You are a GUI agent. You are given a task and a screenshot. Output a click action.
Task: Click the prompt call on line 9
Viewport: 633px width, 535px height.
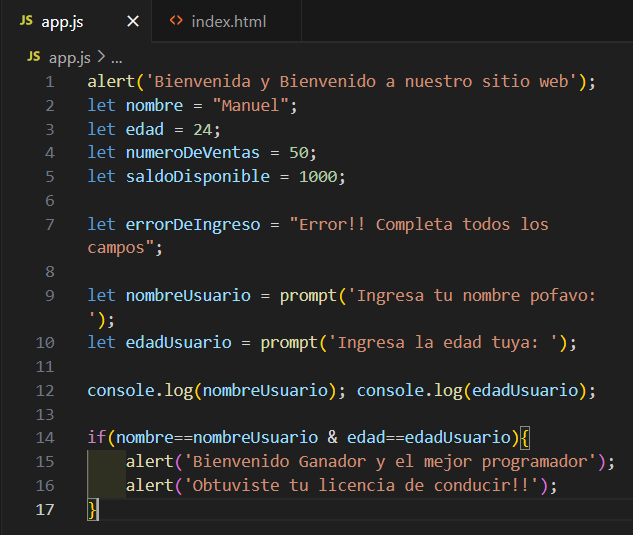pos(308,296)
